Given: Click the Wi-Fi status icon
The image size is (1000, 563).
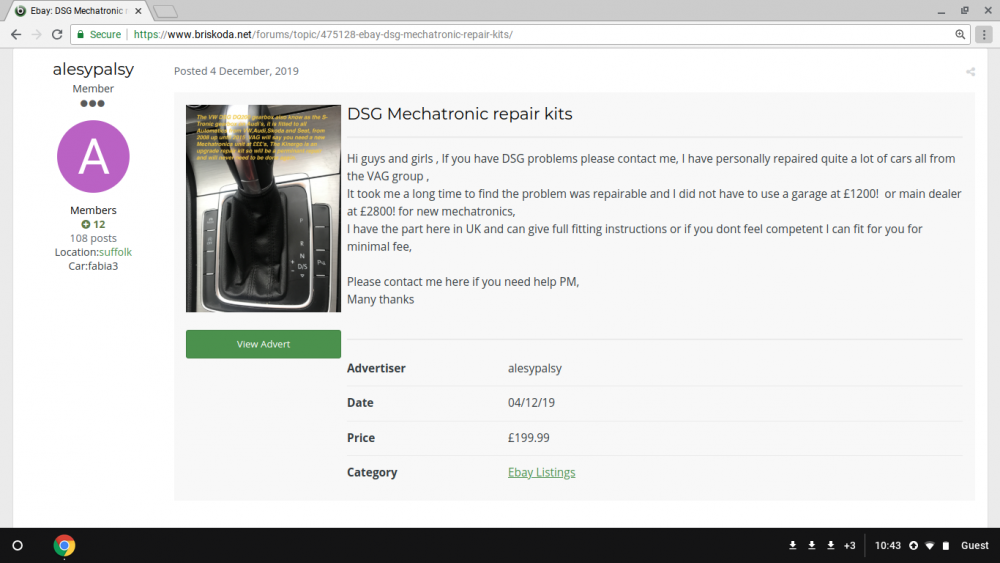Looking at the screenshot, I should 930,545.
